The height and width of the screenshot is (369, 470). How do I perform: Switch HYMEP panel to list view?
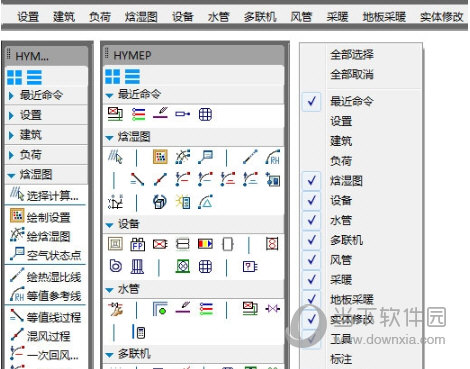132,77
